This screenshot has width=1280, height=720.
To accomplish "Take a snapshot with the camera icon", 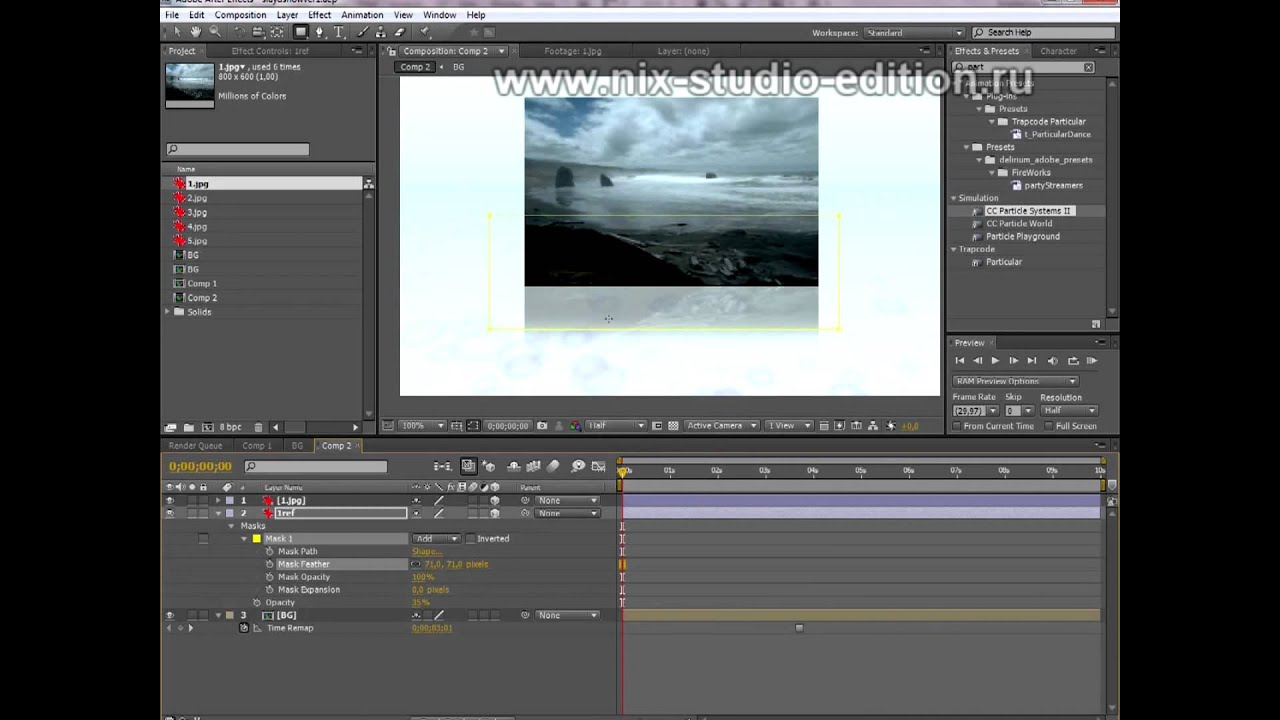I will [x=542, y=426].
